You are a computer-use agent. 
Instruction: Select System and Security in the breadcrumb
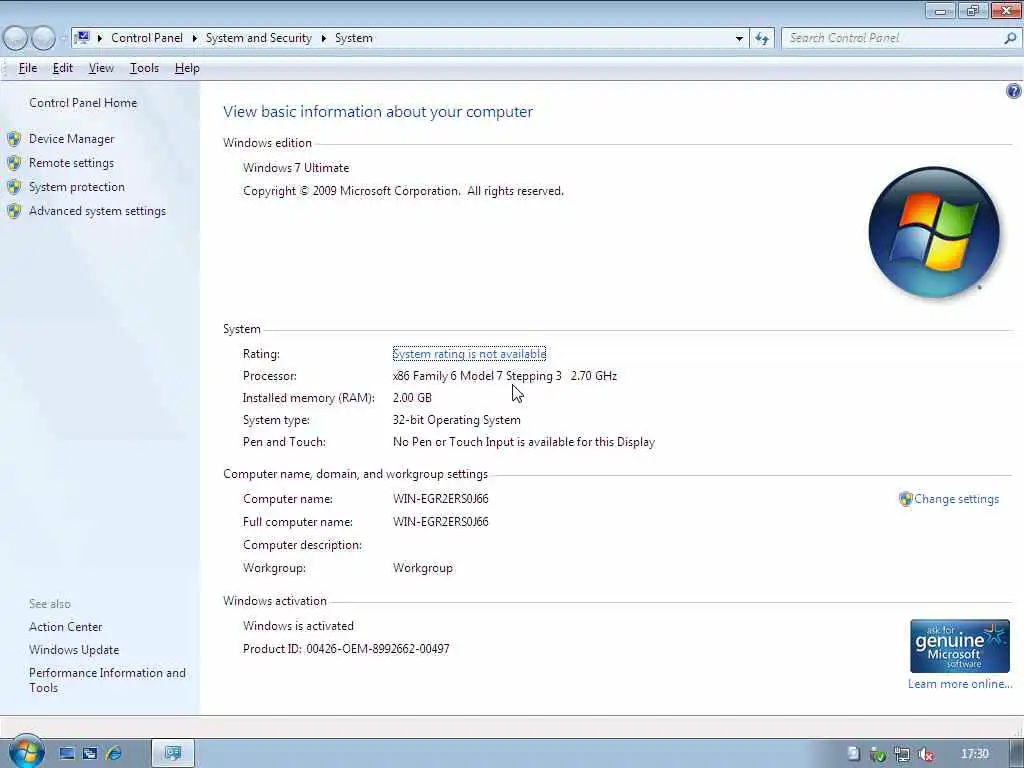point(259,38)
